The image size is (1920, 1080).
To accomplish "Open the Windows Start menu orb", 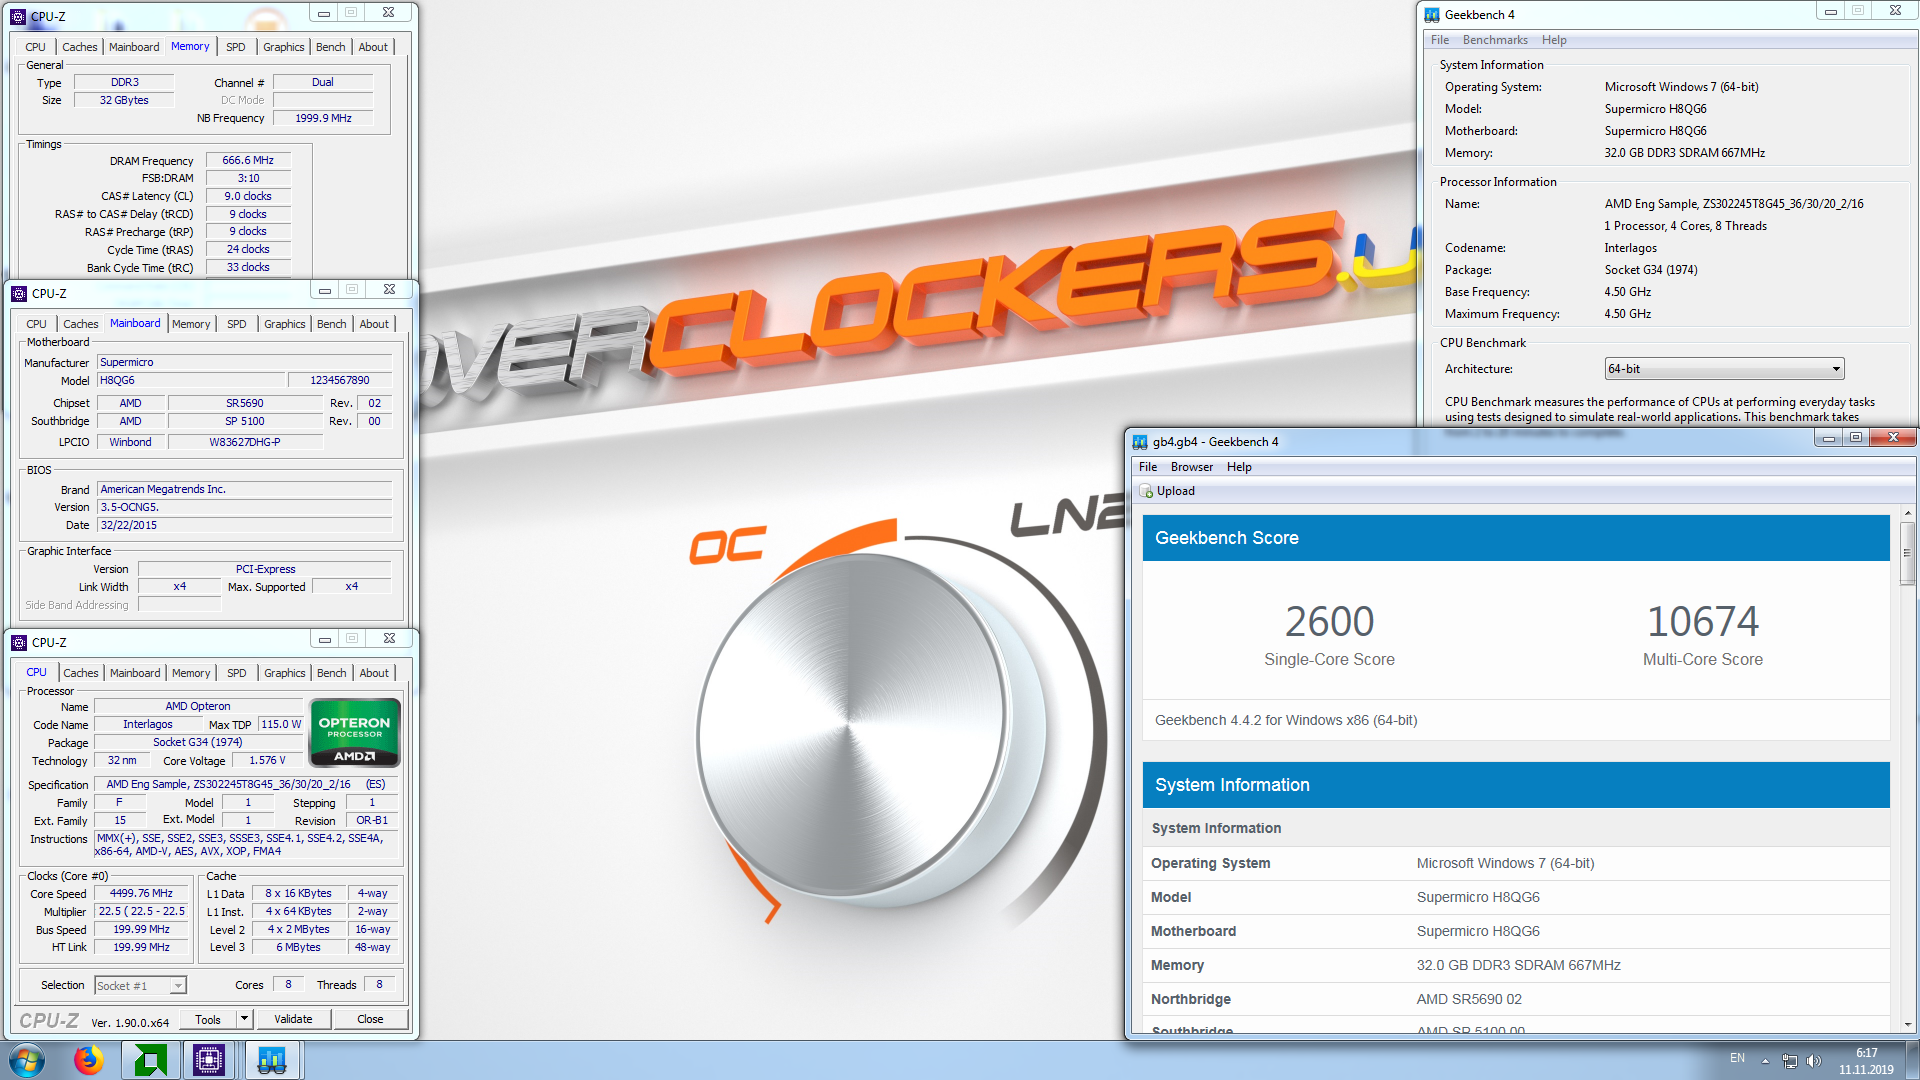I will click(x=27, y=1060).
